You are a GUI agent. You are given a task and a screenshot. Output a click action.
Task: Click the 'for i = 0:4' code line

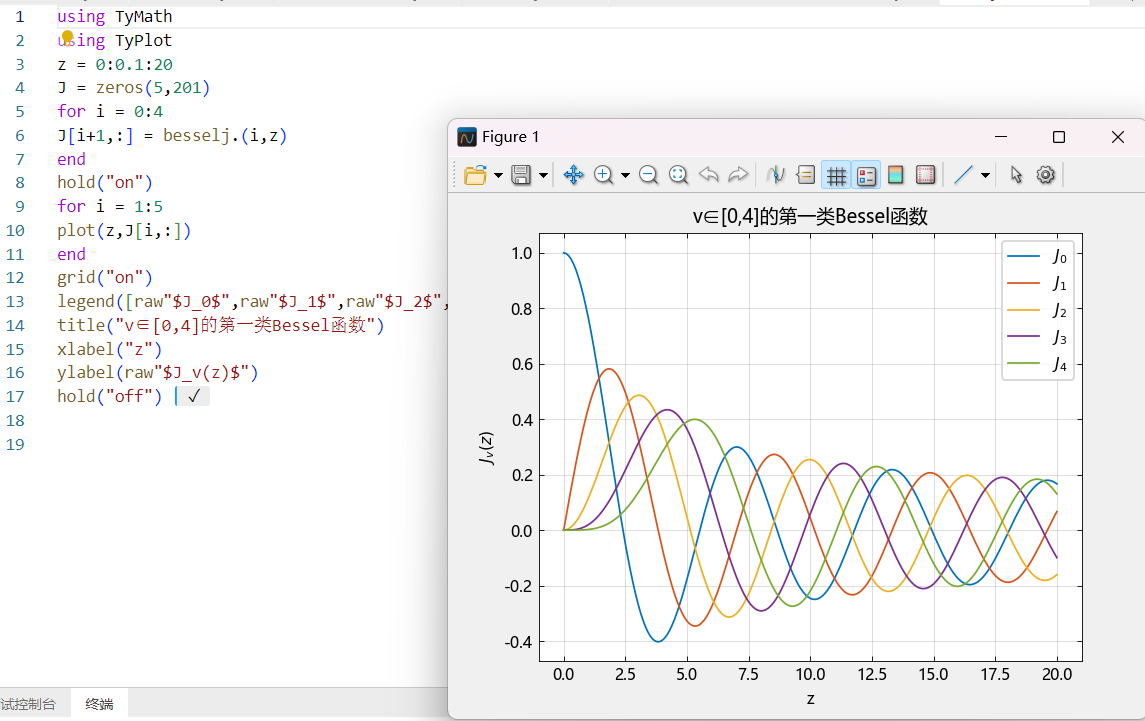110,112
